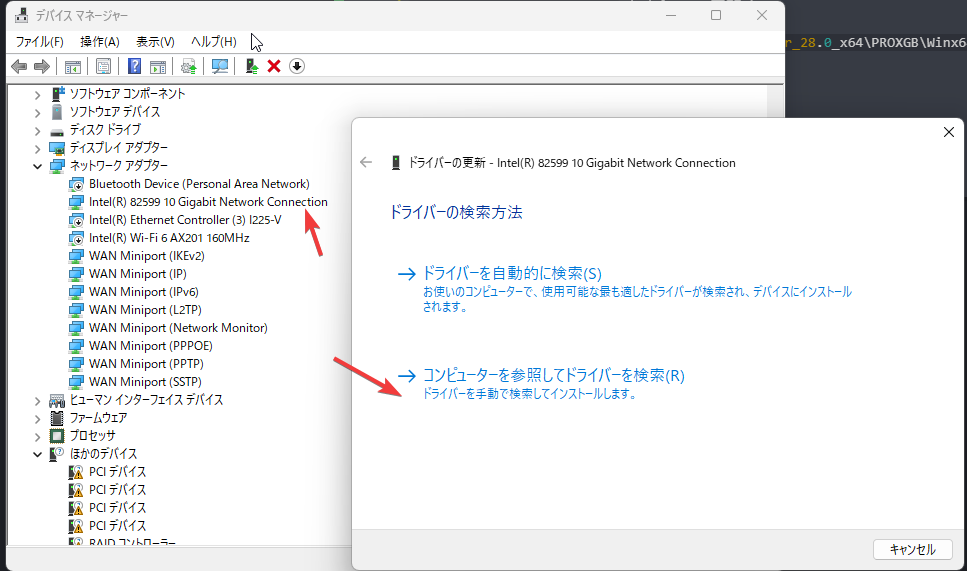The image size is (967, 571).
Task: Expand the ヒューマン インターフェイス デバイス node
Action: (x=38, y=401)
